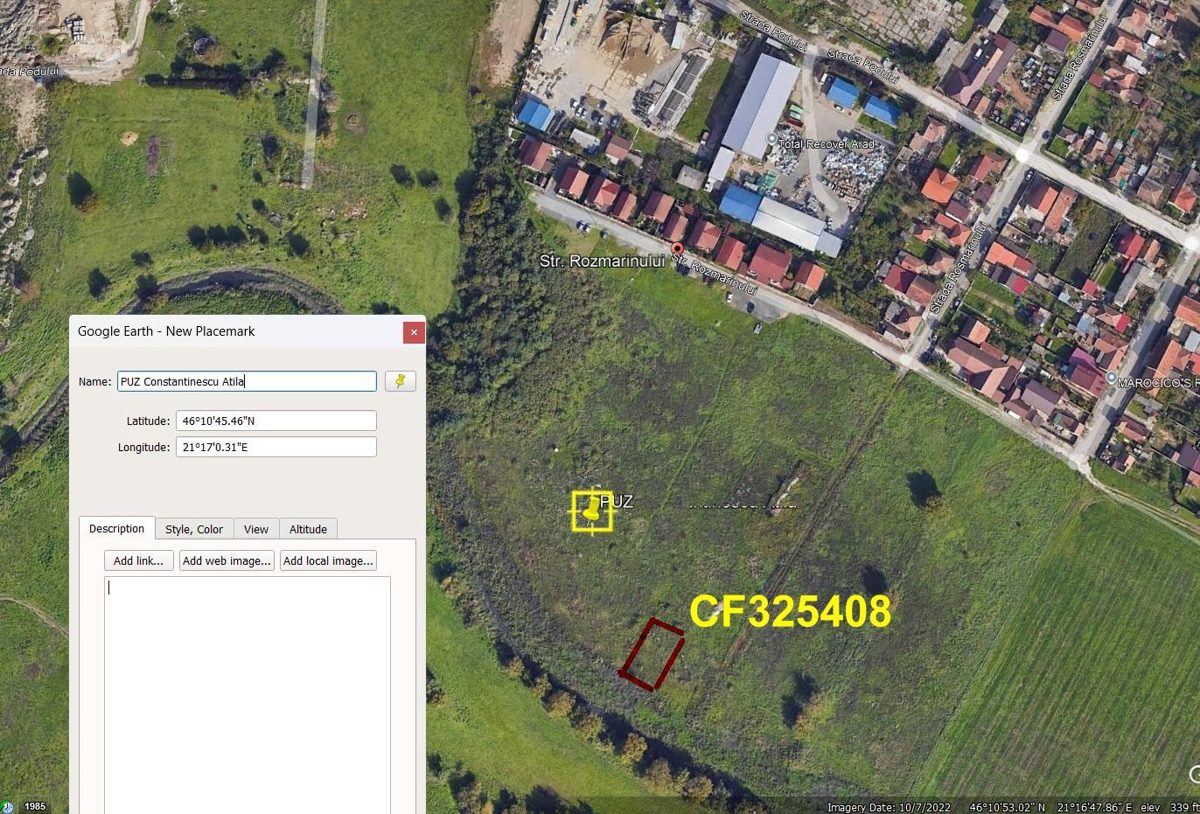The image size is (1200, 814).
Task: Click the PUZ placemark label on the map
Action: (x=616, y=502)
